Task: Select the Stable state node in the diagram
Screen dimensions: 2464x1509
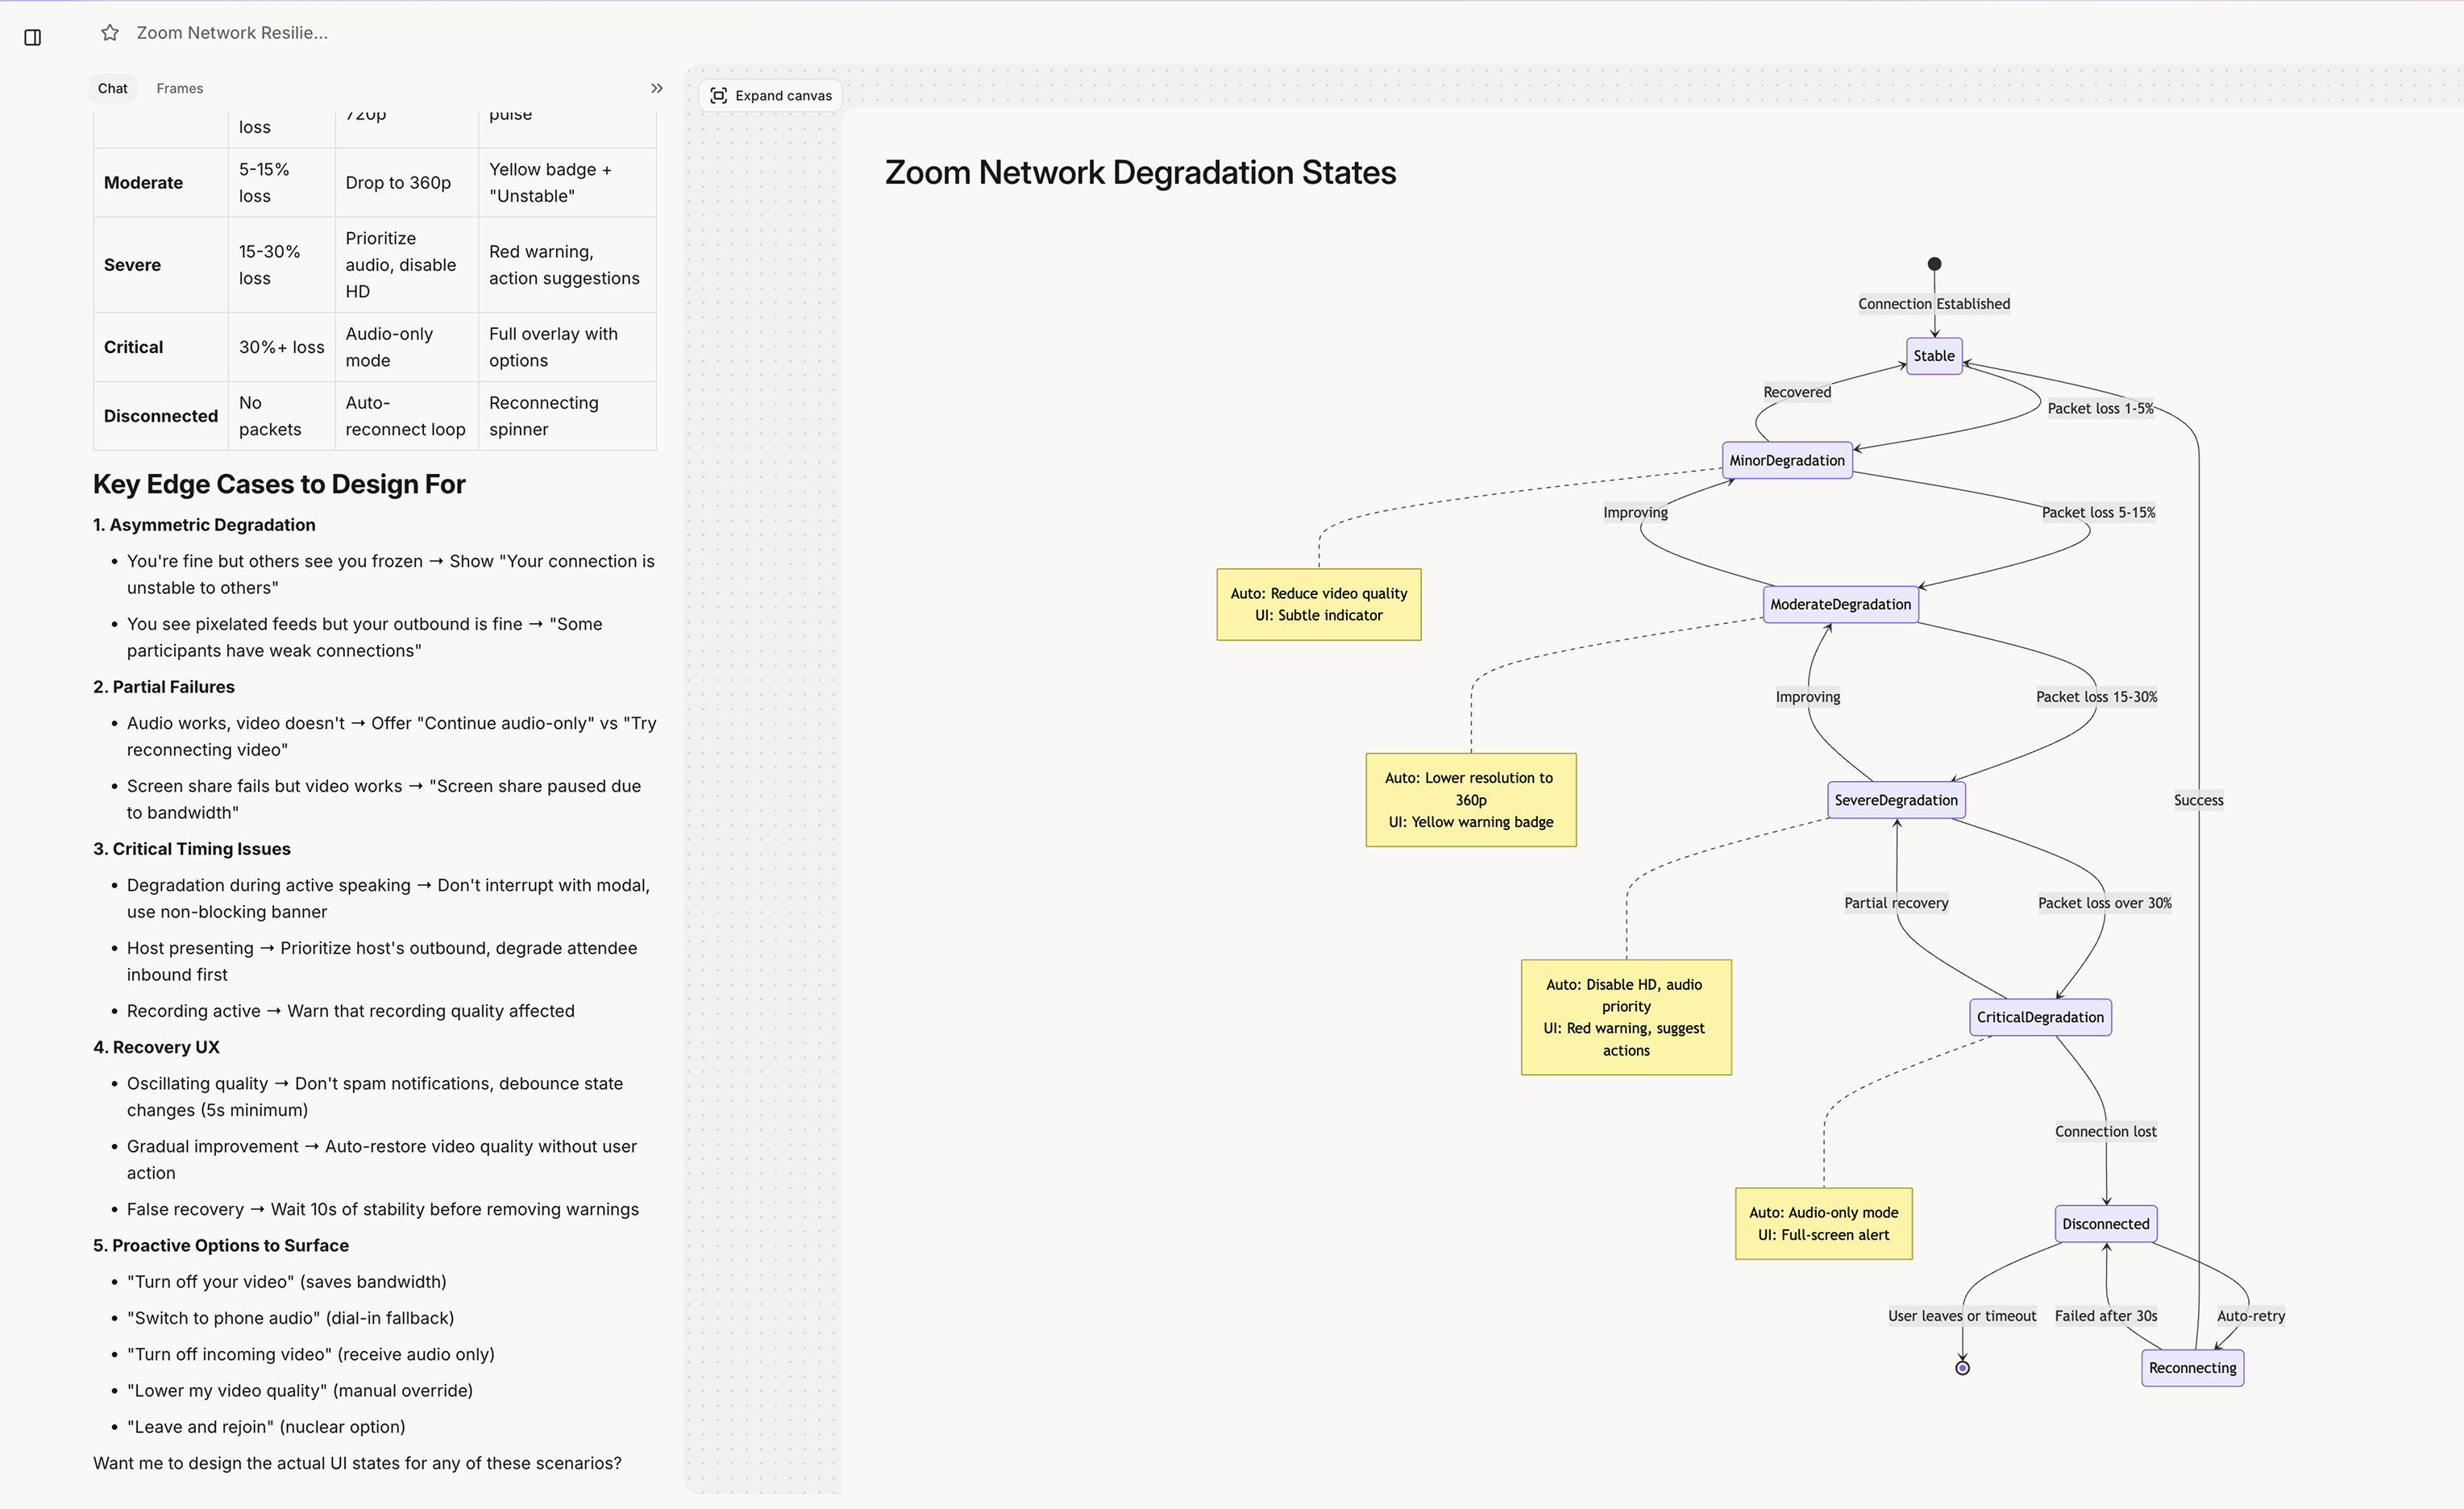Action: [1933, 355]
